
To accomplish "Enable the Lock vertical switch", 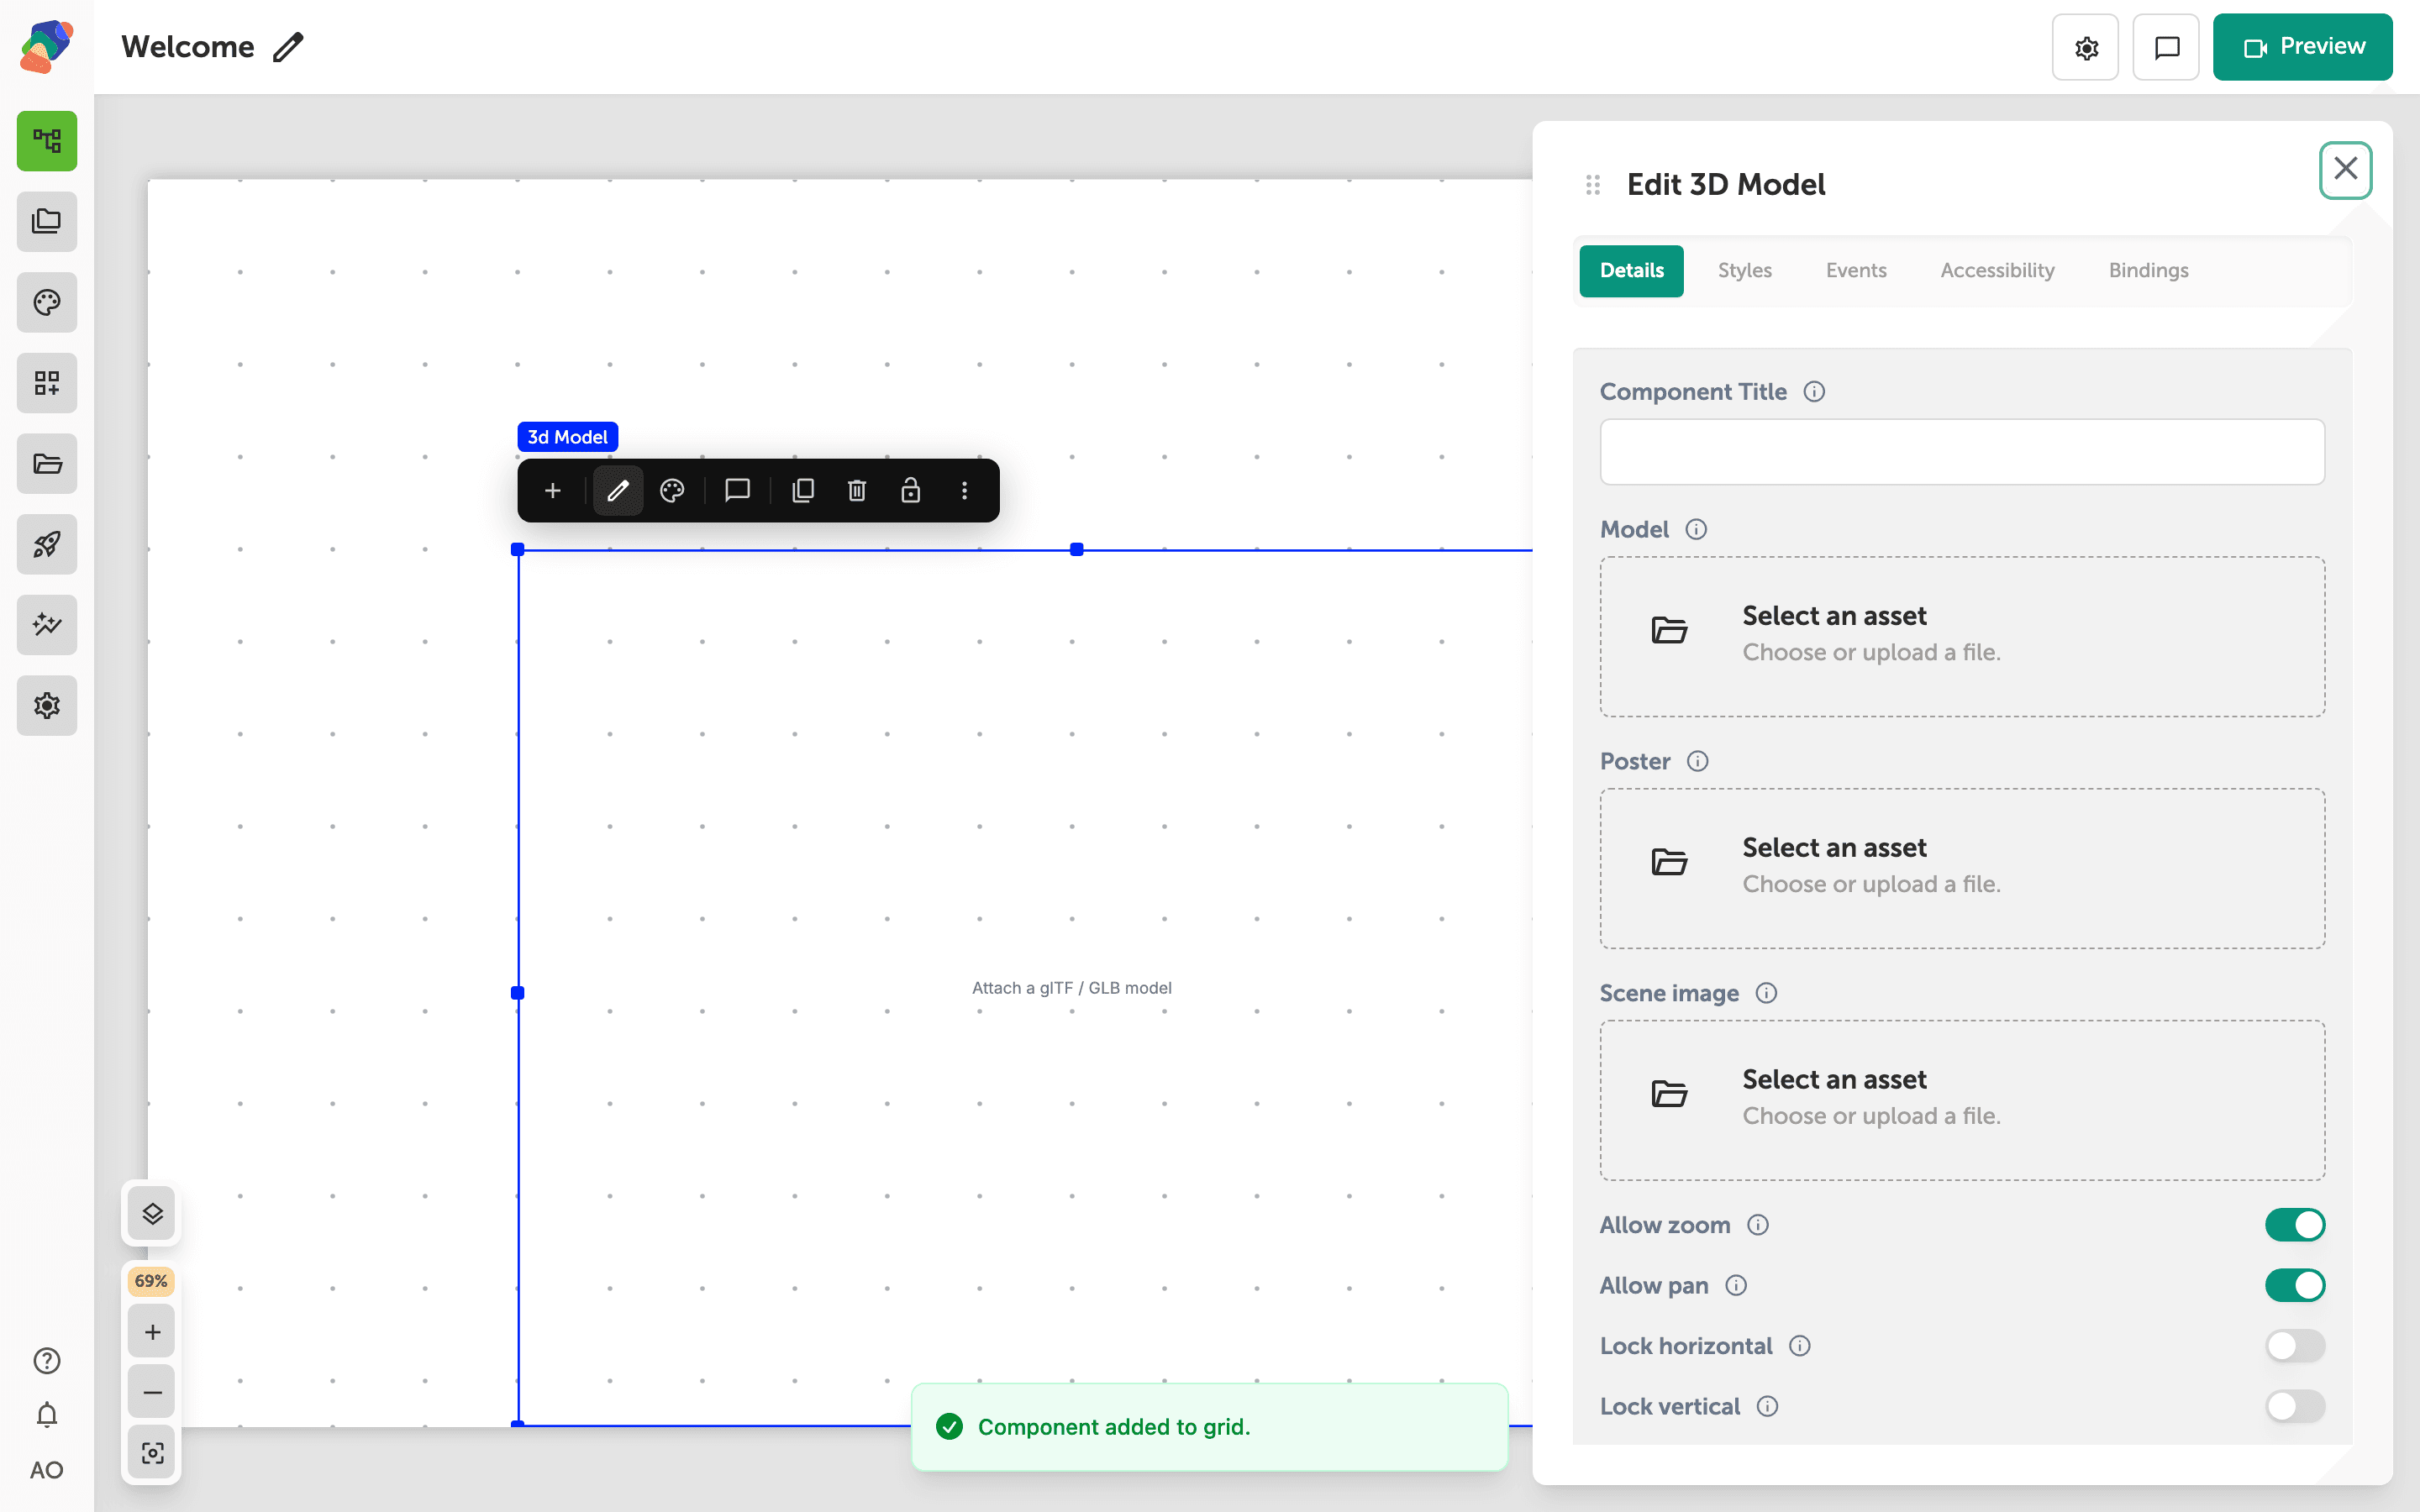I will pyautogui.click(x=2294, y=1406).
